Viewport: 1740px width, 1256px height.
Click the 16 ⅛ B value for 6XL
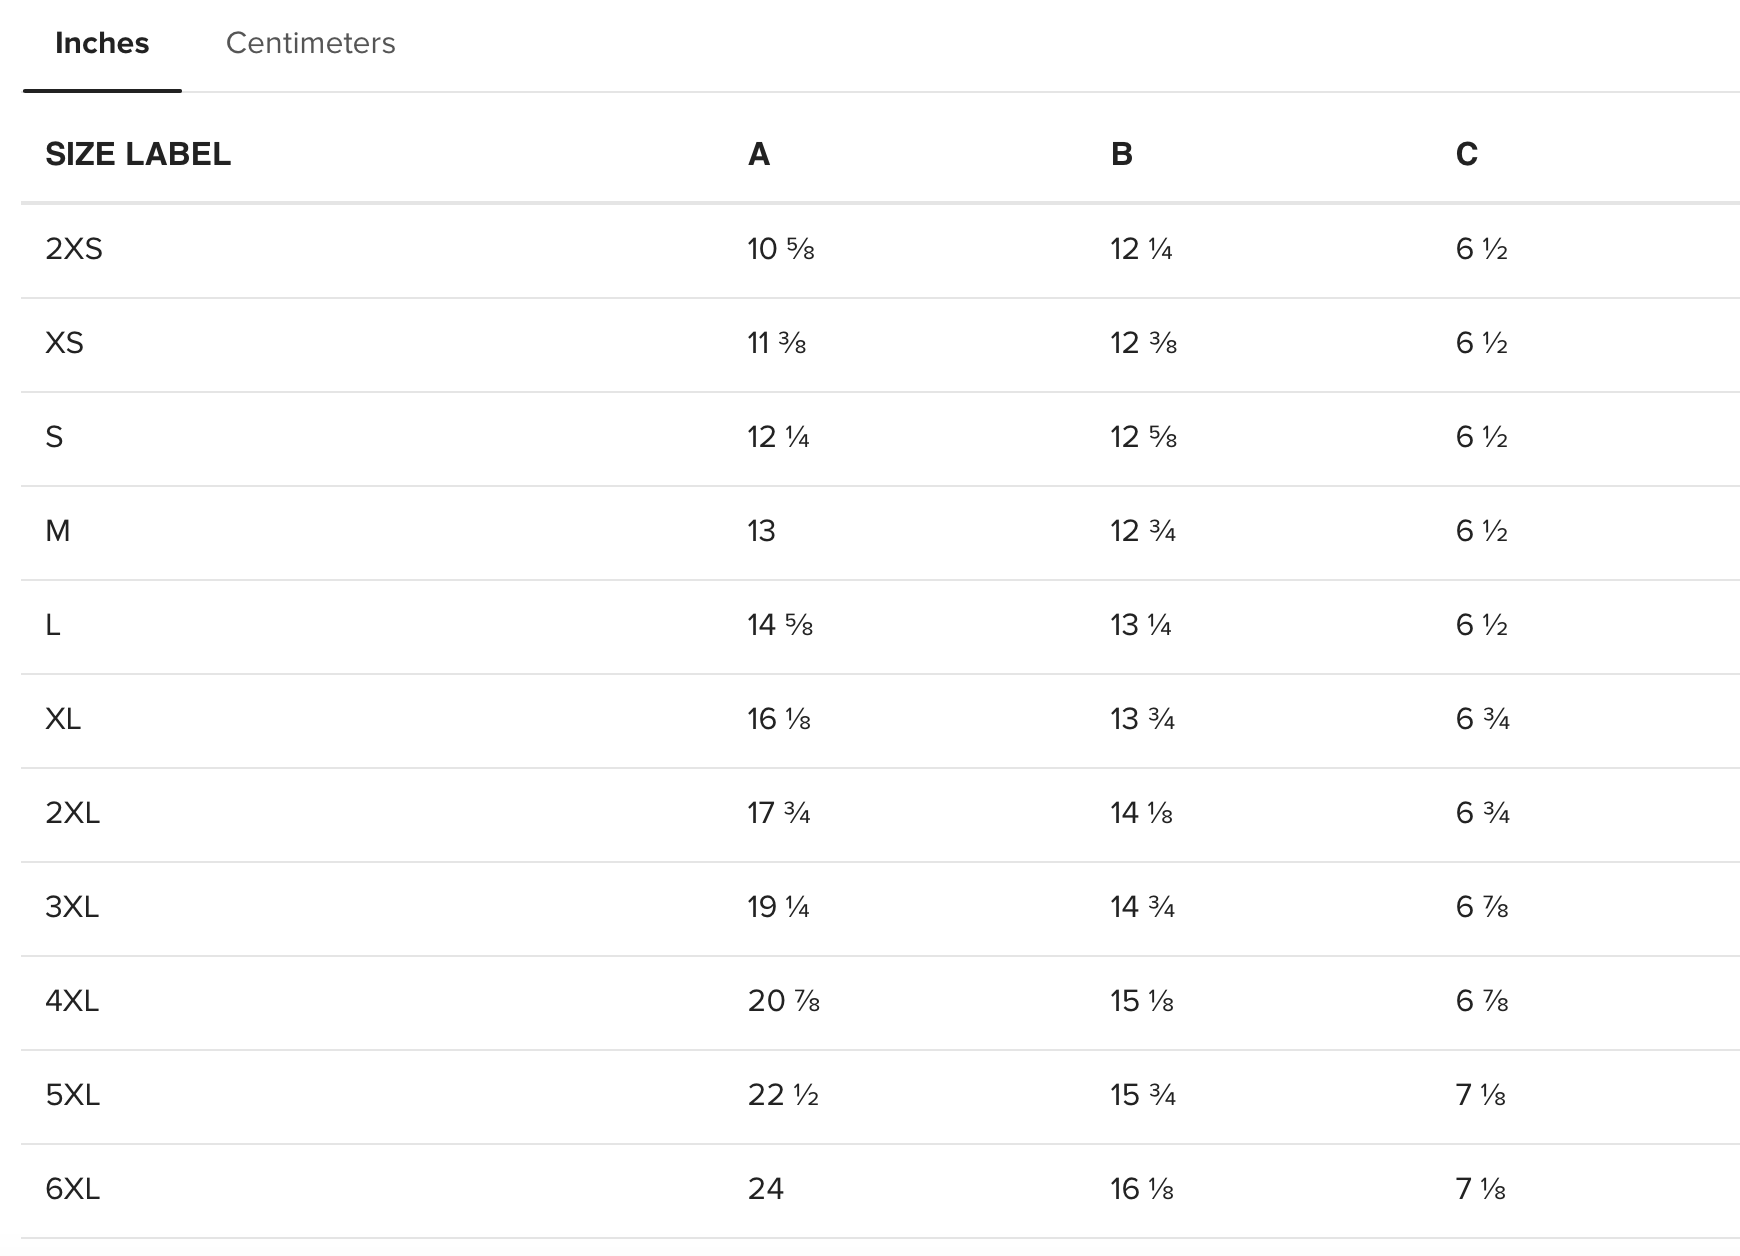[1142, 1188]
